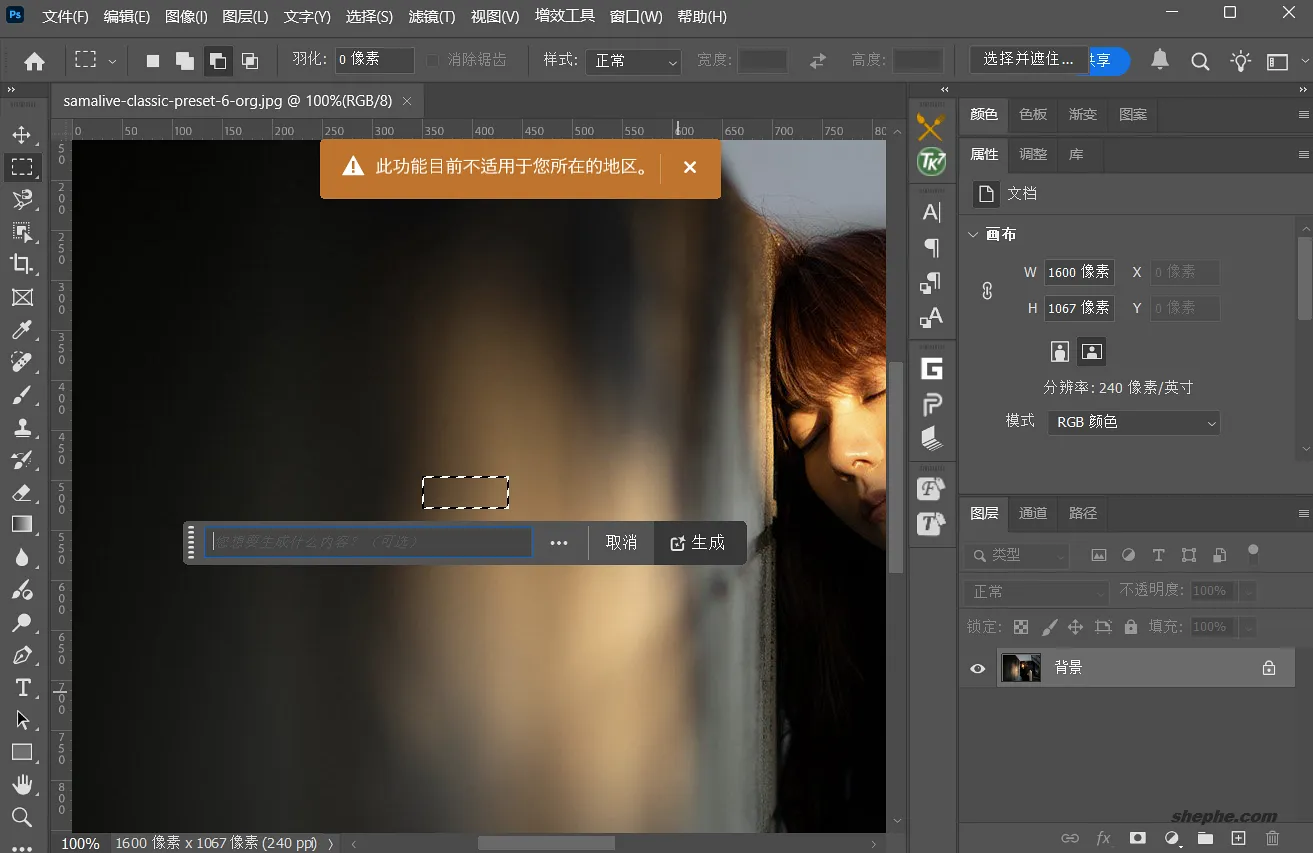Select the Crop tool
Viewport: 1313px width, 853px height.
click(22, 264)
